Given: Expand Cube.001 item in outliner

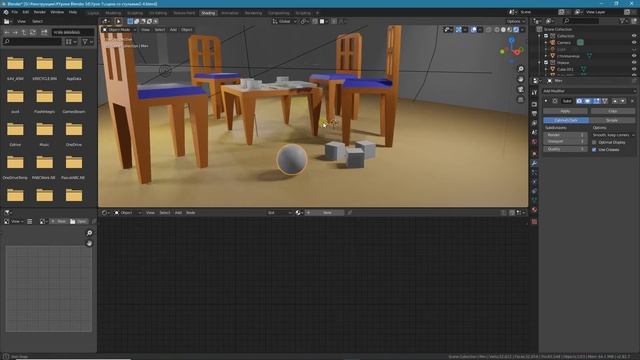Looking at the screenshot, I should (546, 69).
